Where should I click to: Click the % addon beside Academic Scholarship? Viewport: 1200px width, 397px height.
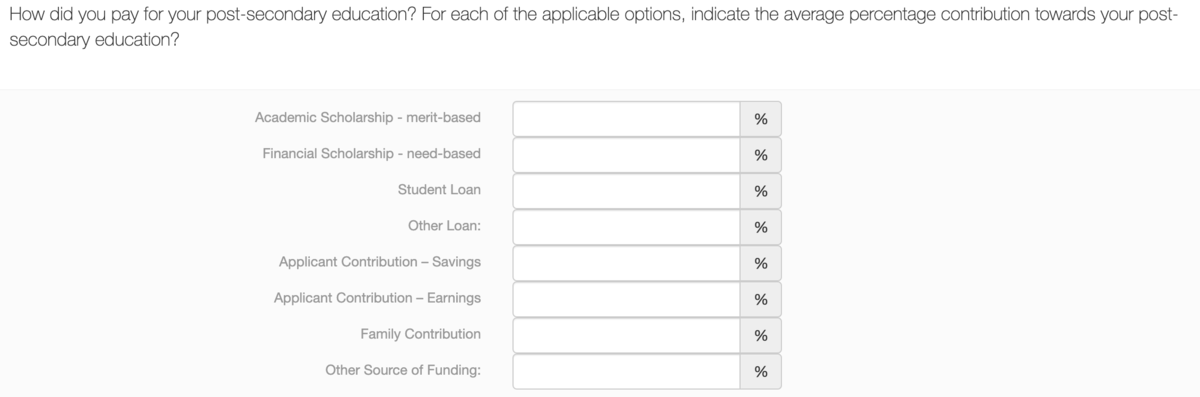pyautogui.click(x=761, y=119)
